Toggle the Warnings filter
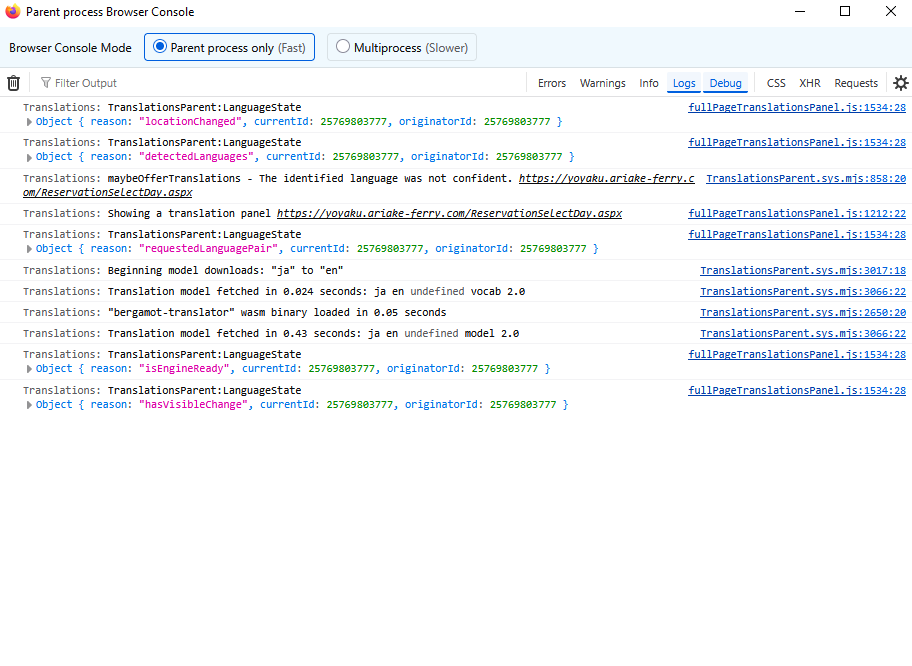Image resolution: width=912 pixels, height=666 pixels. pyautogui.click(x=602, y=83)
